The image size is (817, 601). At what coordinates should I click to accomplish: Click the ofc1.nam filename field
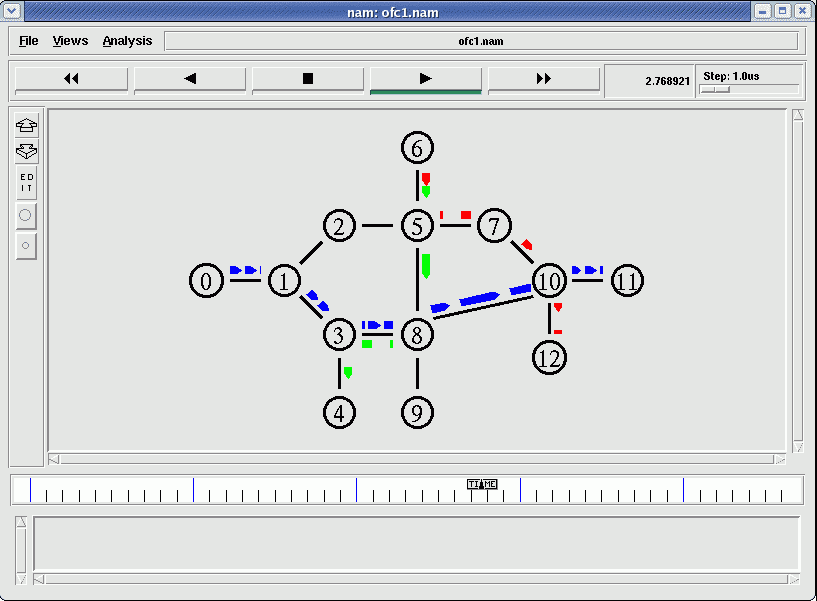tap(481, 41)
